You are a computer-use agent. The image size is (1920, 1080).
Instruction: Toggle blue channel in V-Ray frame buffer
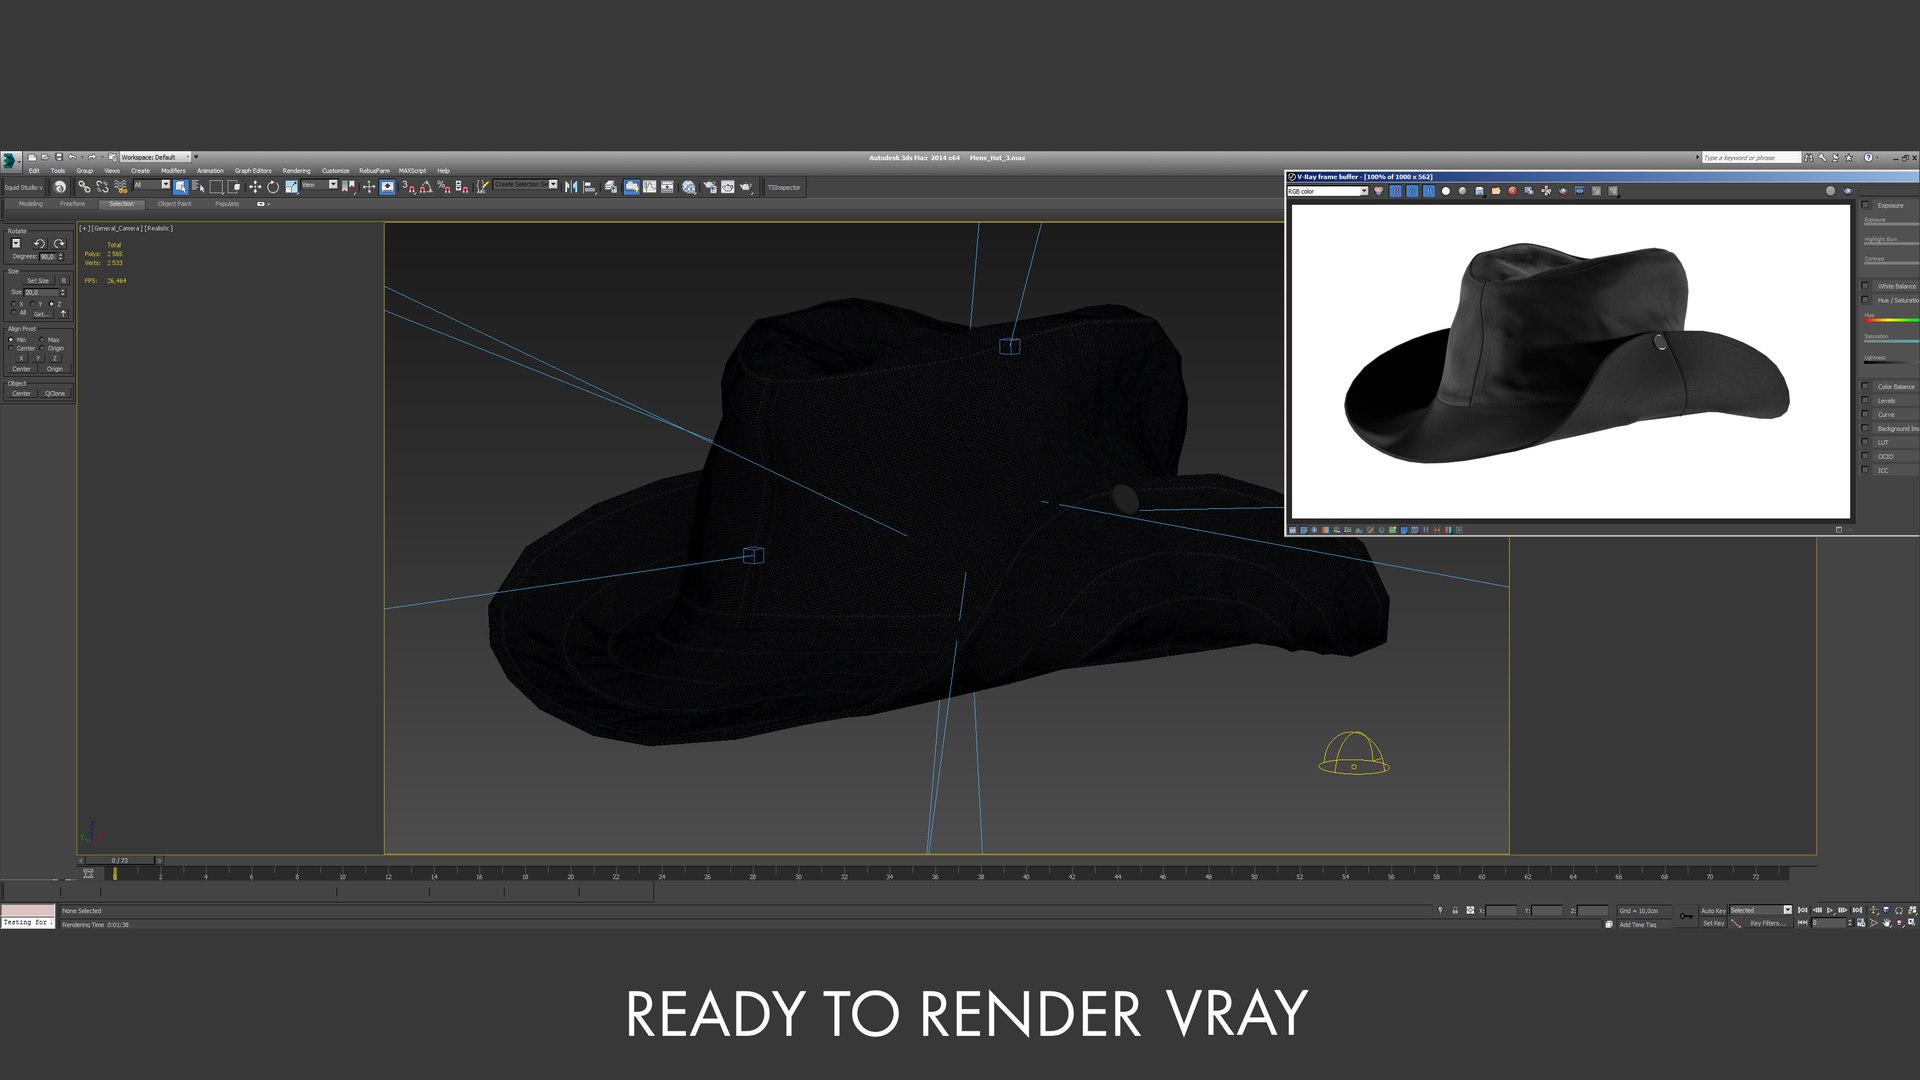click(1429, 191)
